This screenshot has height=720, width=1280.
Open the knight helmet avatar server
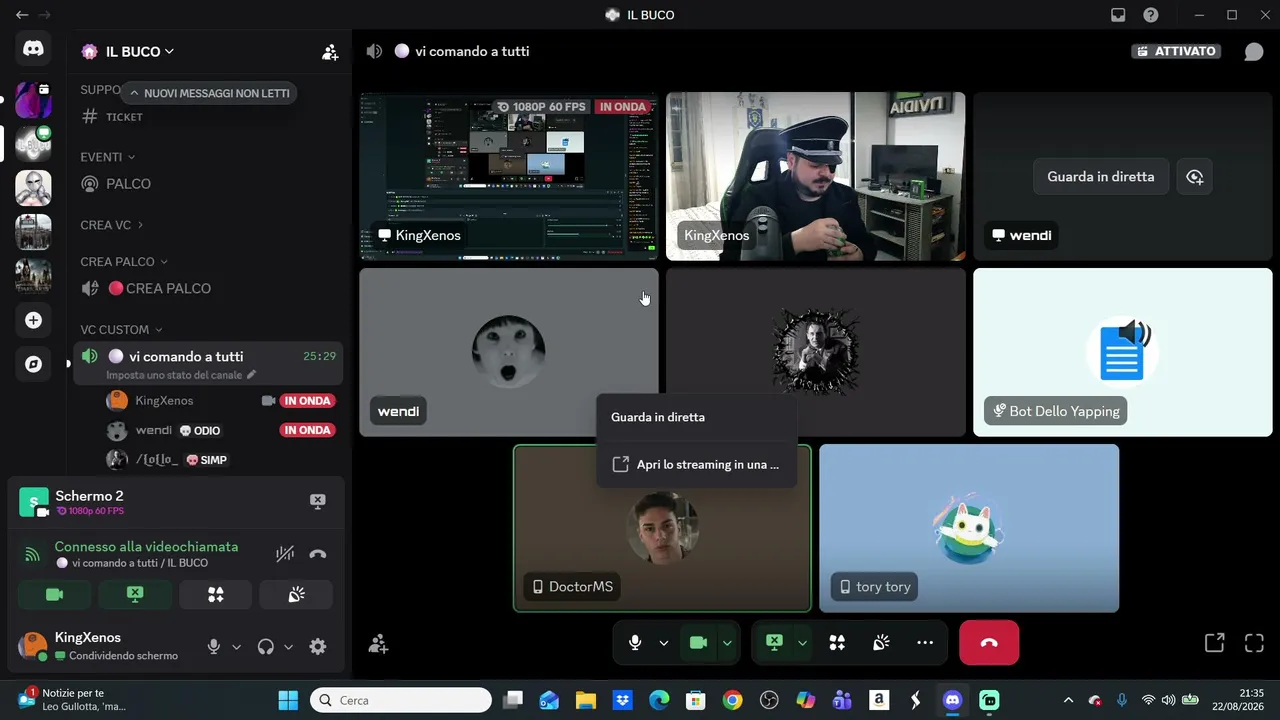click(33, 188)
